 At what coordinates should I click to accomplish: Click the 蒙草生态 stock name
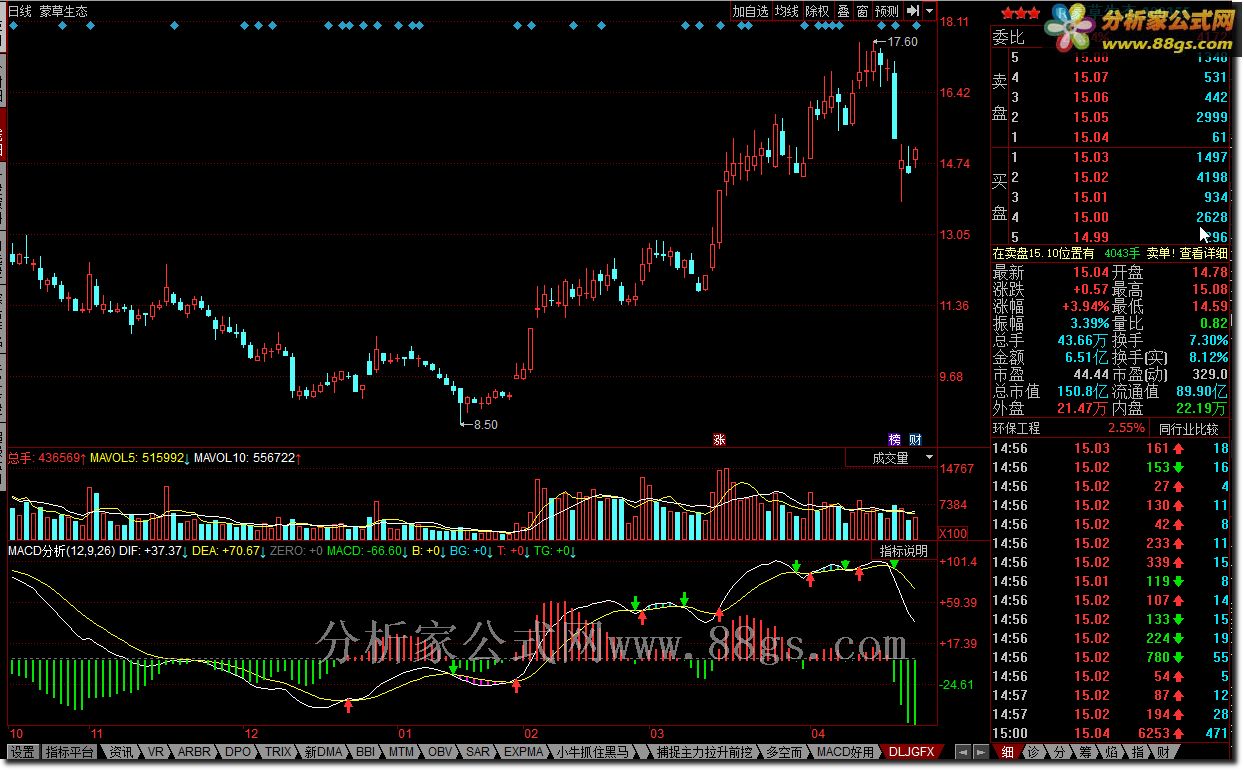(64, 11)
